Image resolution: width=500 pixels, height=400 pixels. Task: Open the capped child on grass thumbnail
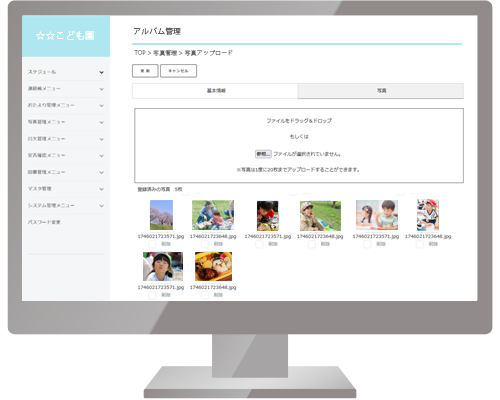tap(320, 216)
